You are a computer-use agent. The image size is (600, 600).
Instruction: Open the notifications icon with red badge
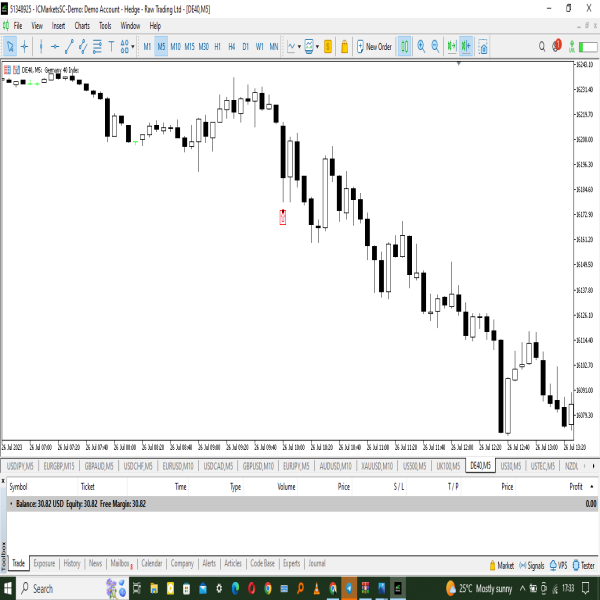point(557,46)
